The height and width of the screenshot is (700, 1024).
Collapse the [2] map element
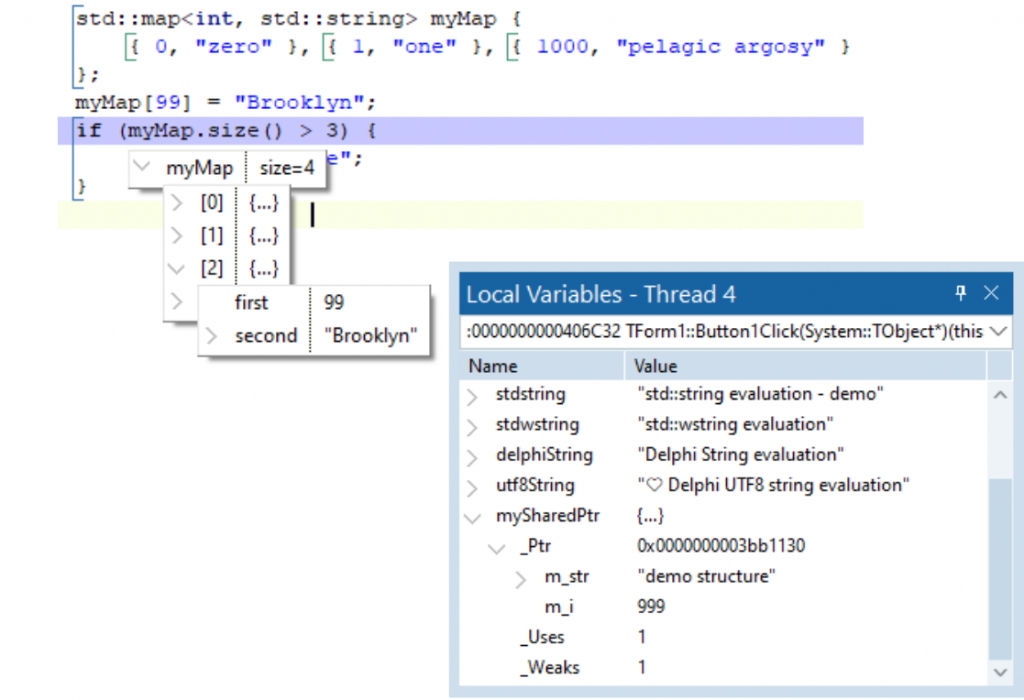click(x=176, y=268)
